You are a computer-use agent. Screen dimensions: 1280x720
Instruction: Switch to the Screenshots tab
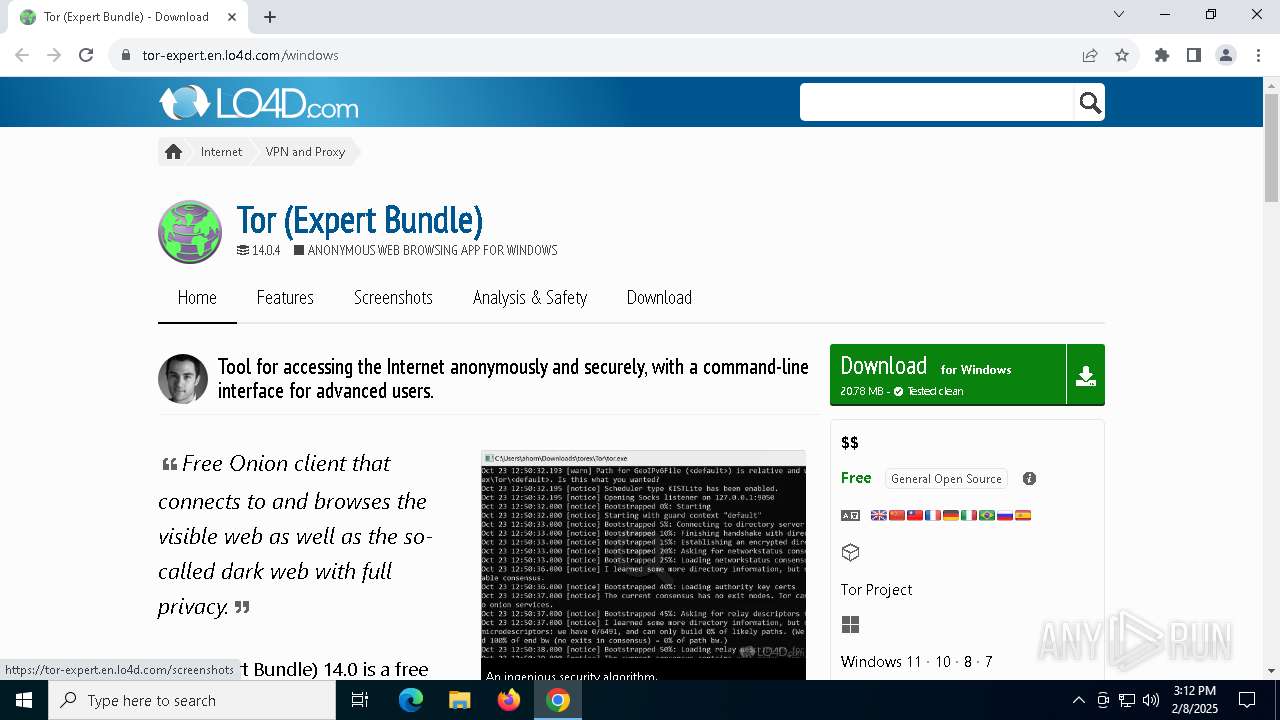[x=393, y=297]
